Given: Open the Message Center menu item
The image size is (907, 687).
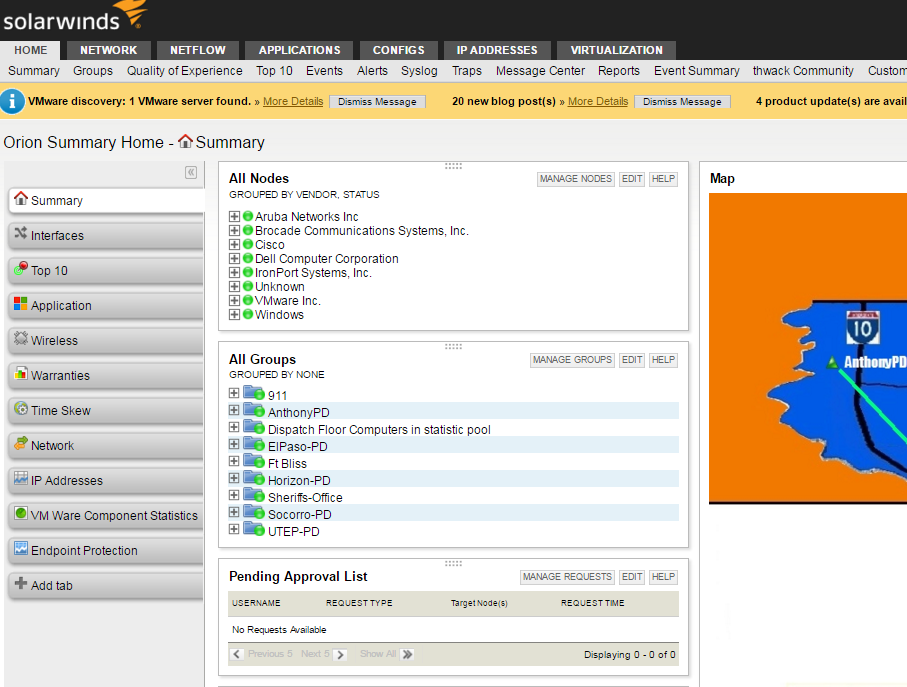Looking at the screenshot, I should coord(540,71).
